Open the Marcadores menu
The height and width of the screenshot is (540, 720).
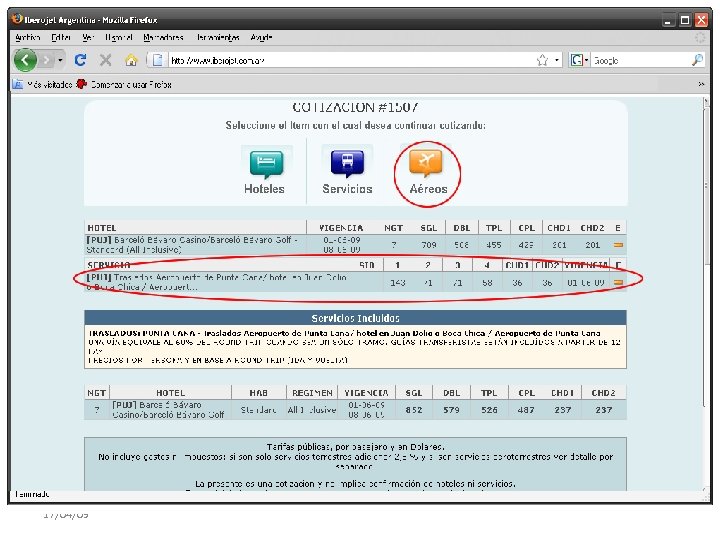[163, 38]
